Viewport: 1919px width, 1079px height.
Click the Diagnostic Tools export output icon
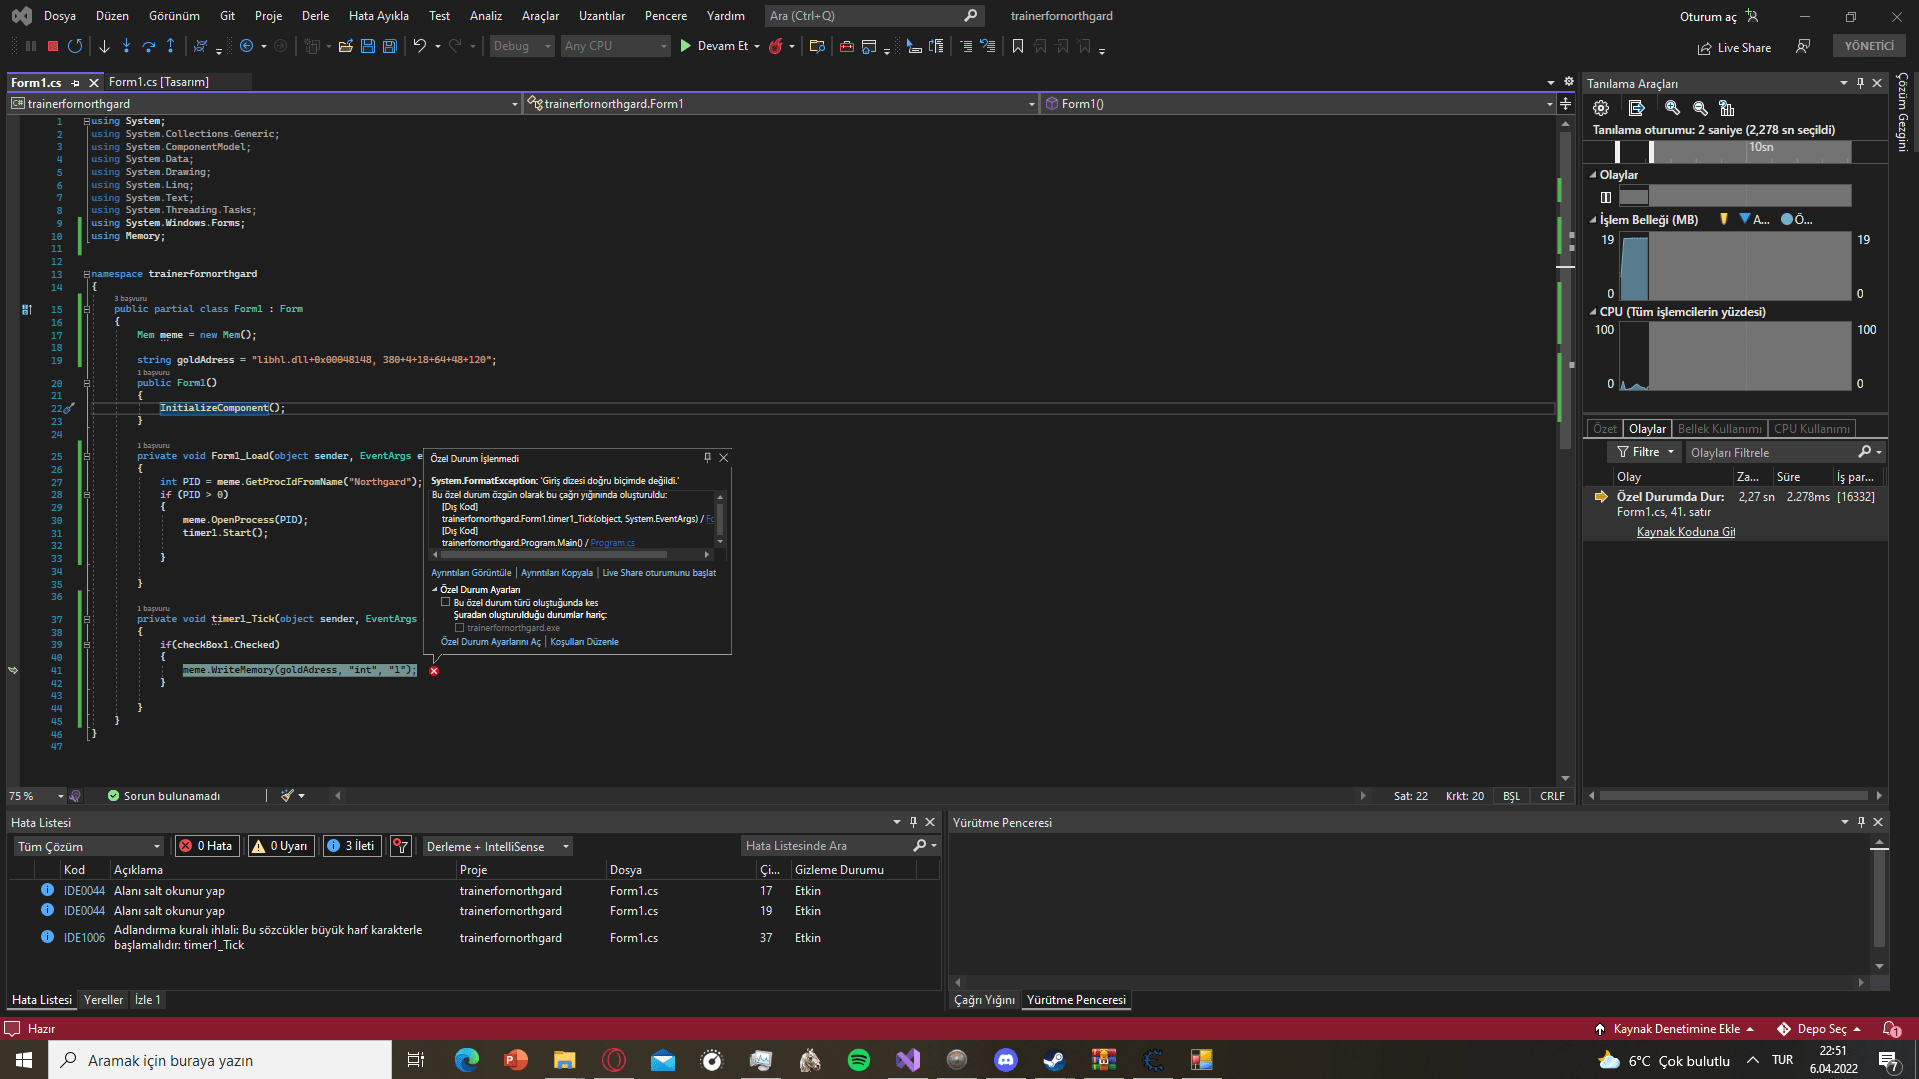coord(1636,108)
